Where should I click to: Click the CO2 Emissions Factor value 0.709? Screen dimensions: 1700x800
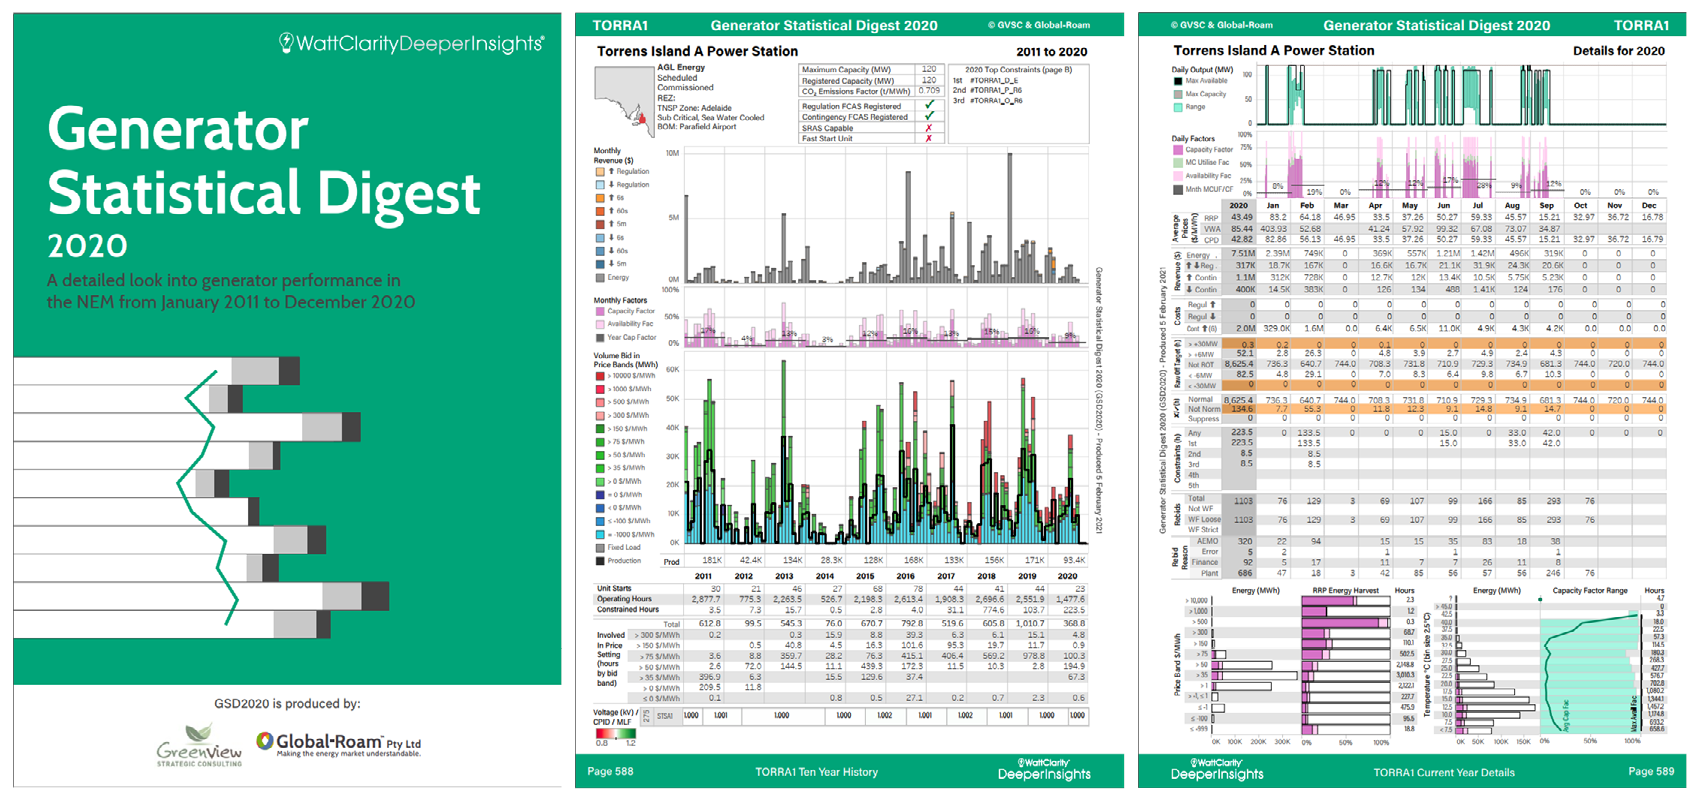928,91
